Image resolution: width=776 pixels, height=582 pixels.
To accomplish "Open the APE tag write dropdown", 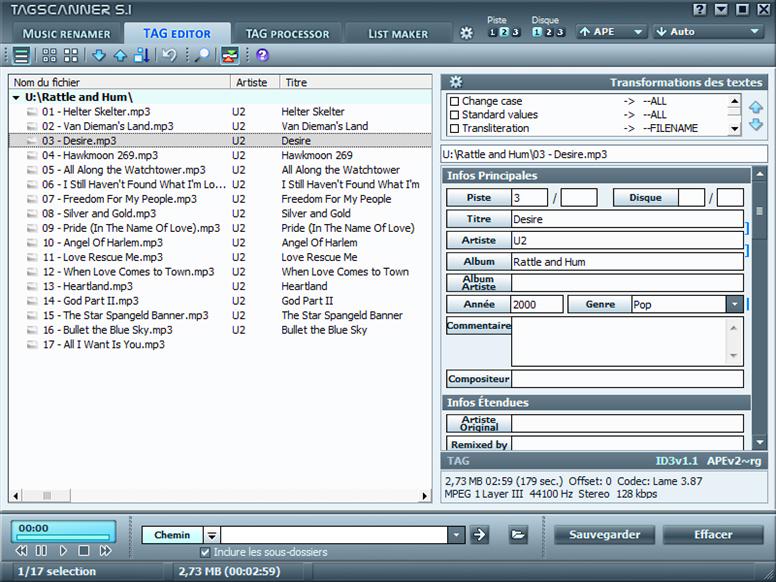I will (x=612, y=32).
